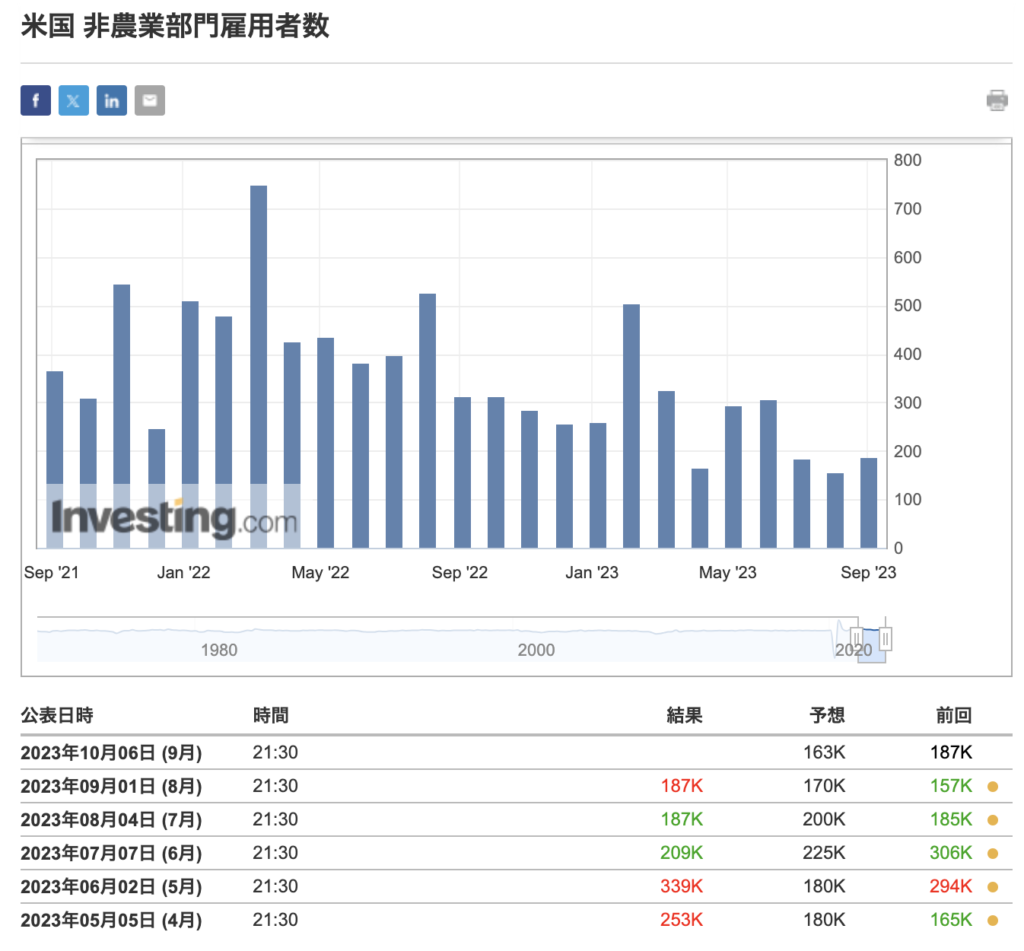Image resolution: width=1024 pixels, height=951 pixels.
Task: Select the row 2023年07月07日 (6月)
Action: 516,852
